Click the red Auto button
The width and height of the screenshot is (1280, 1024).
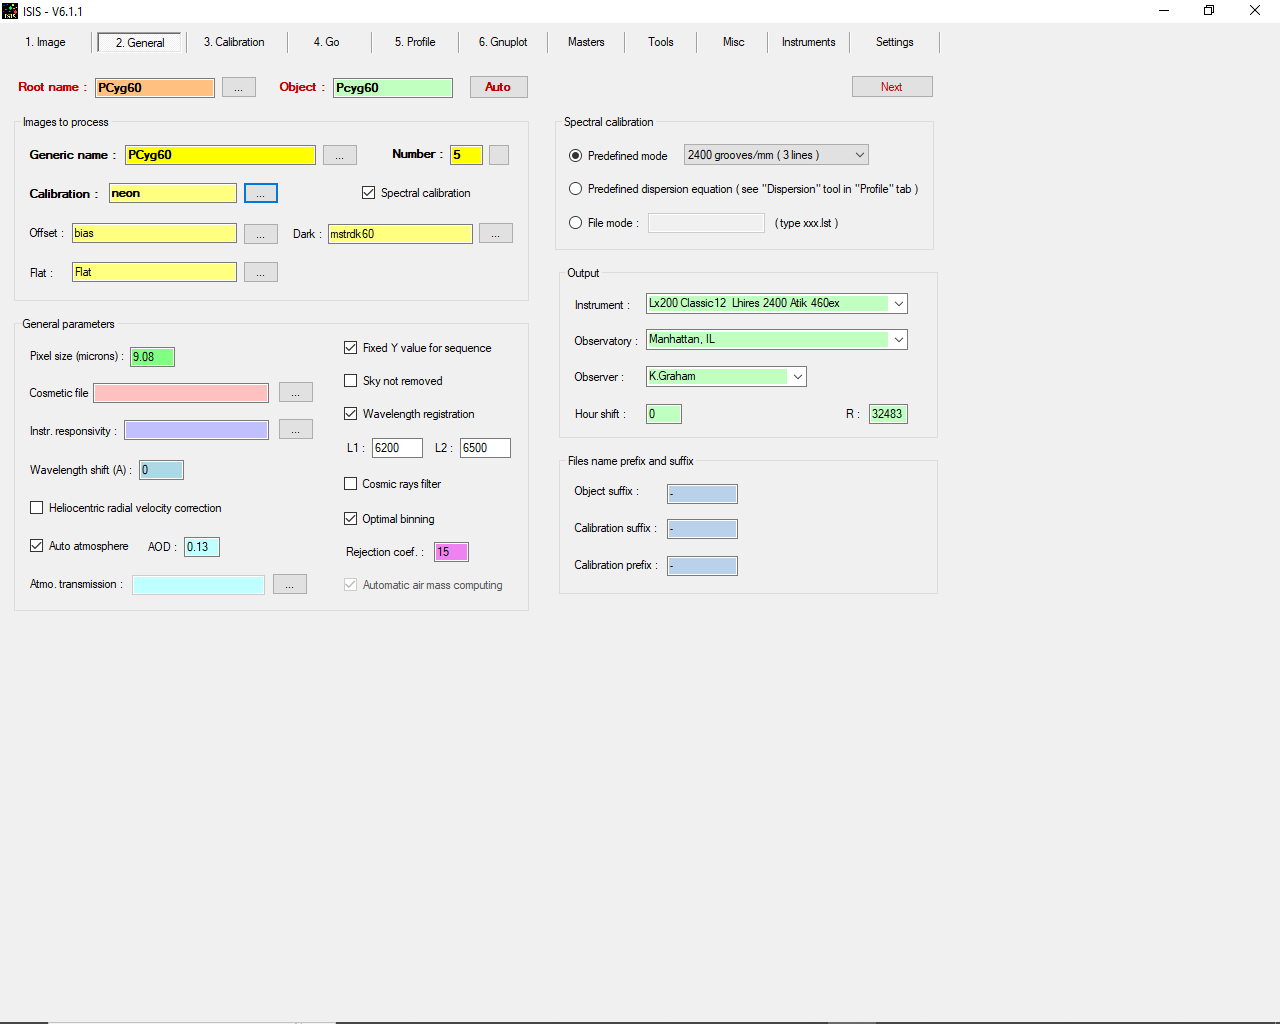tap(498, 88)
